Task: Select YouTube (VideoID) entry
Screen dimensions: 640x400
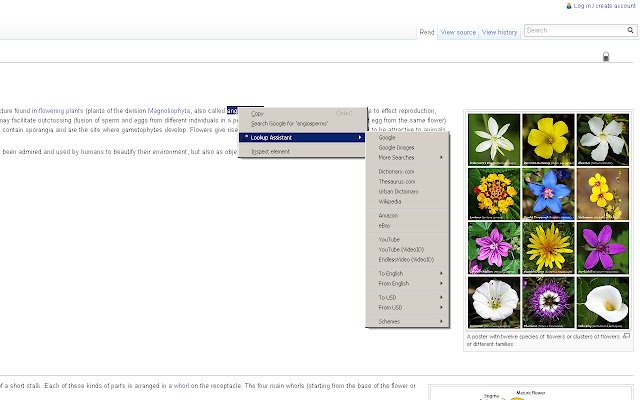Action: coord(407,249)
